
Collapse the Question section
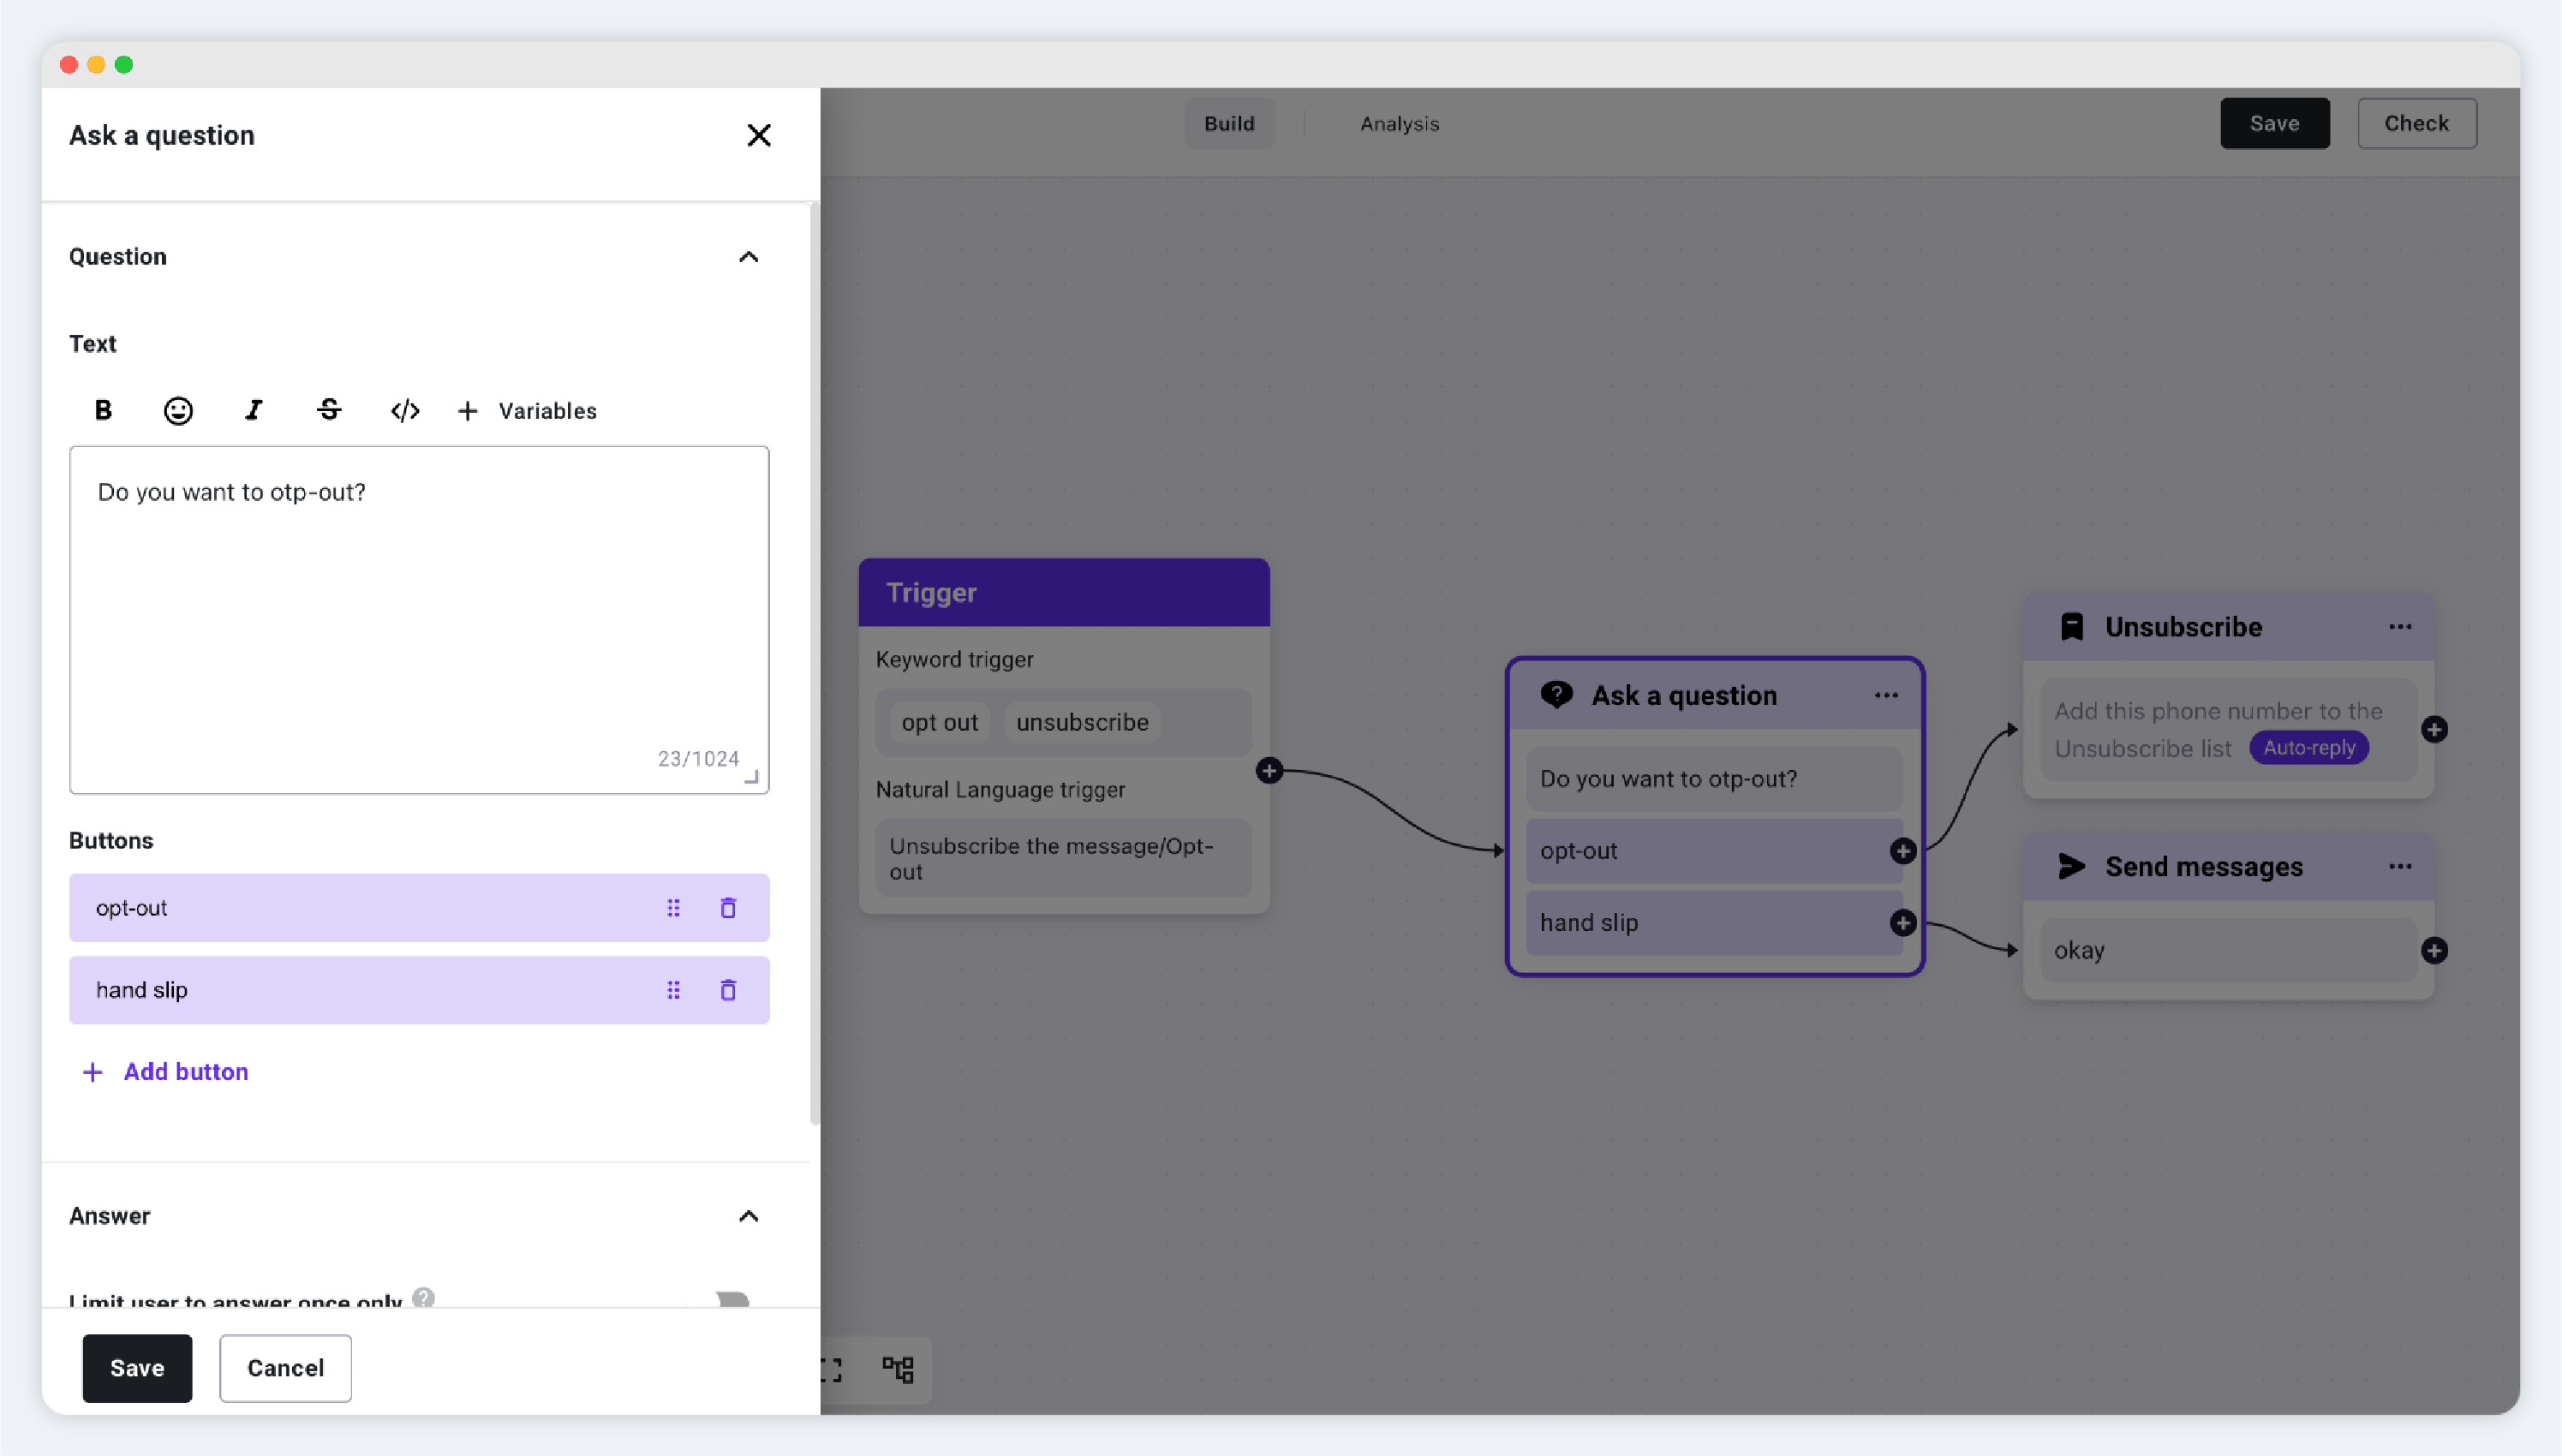(748, 257)
